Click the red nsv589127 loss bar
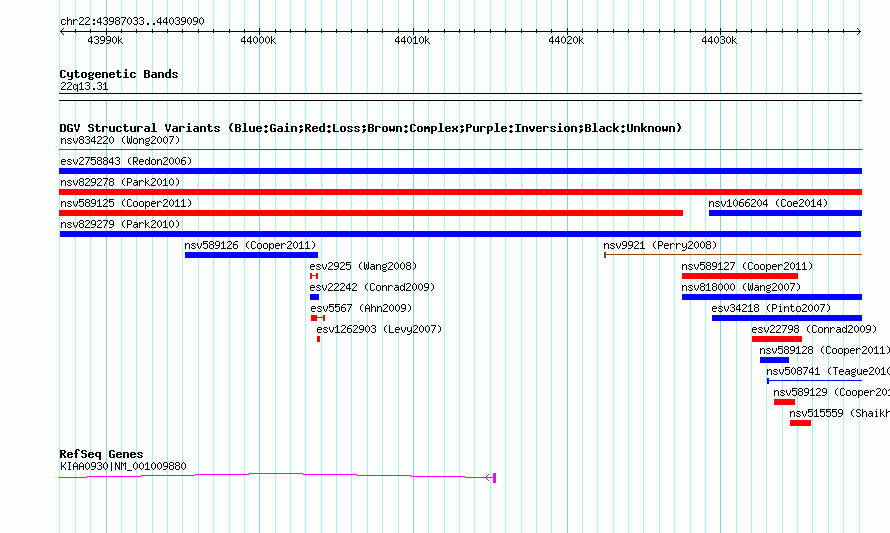890x533 pixels. click(740, 276)
